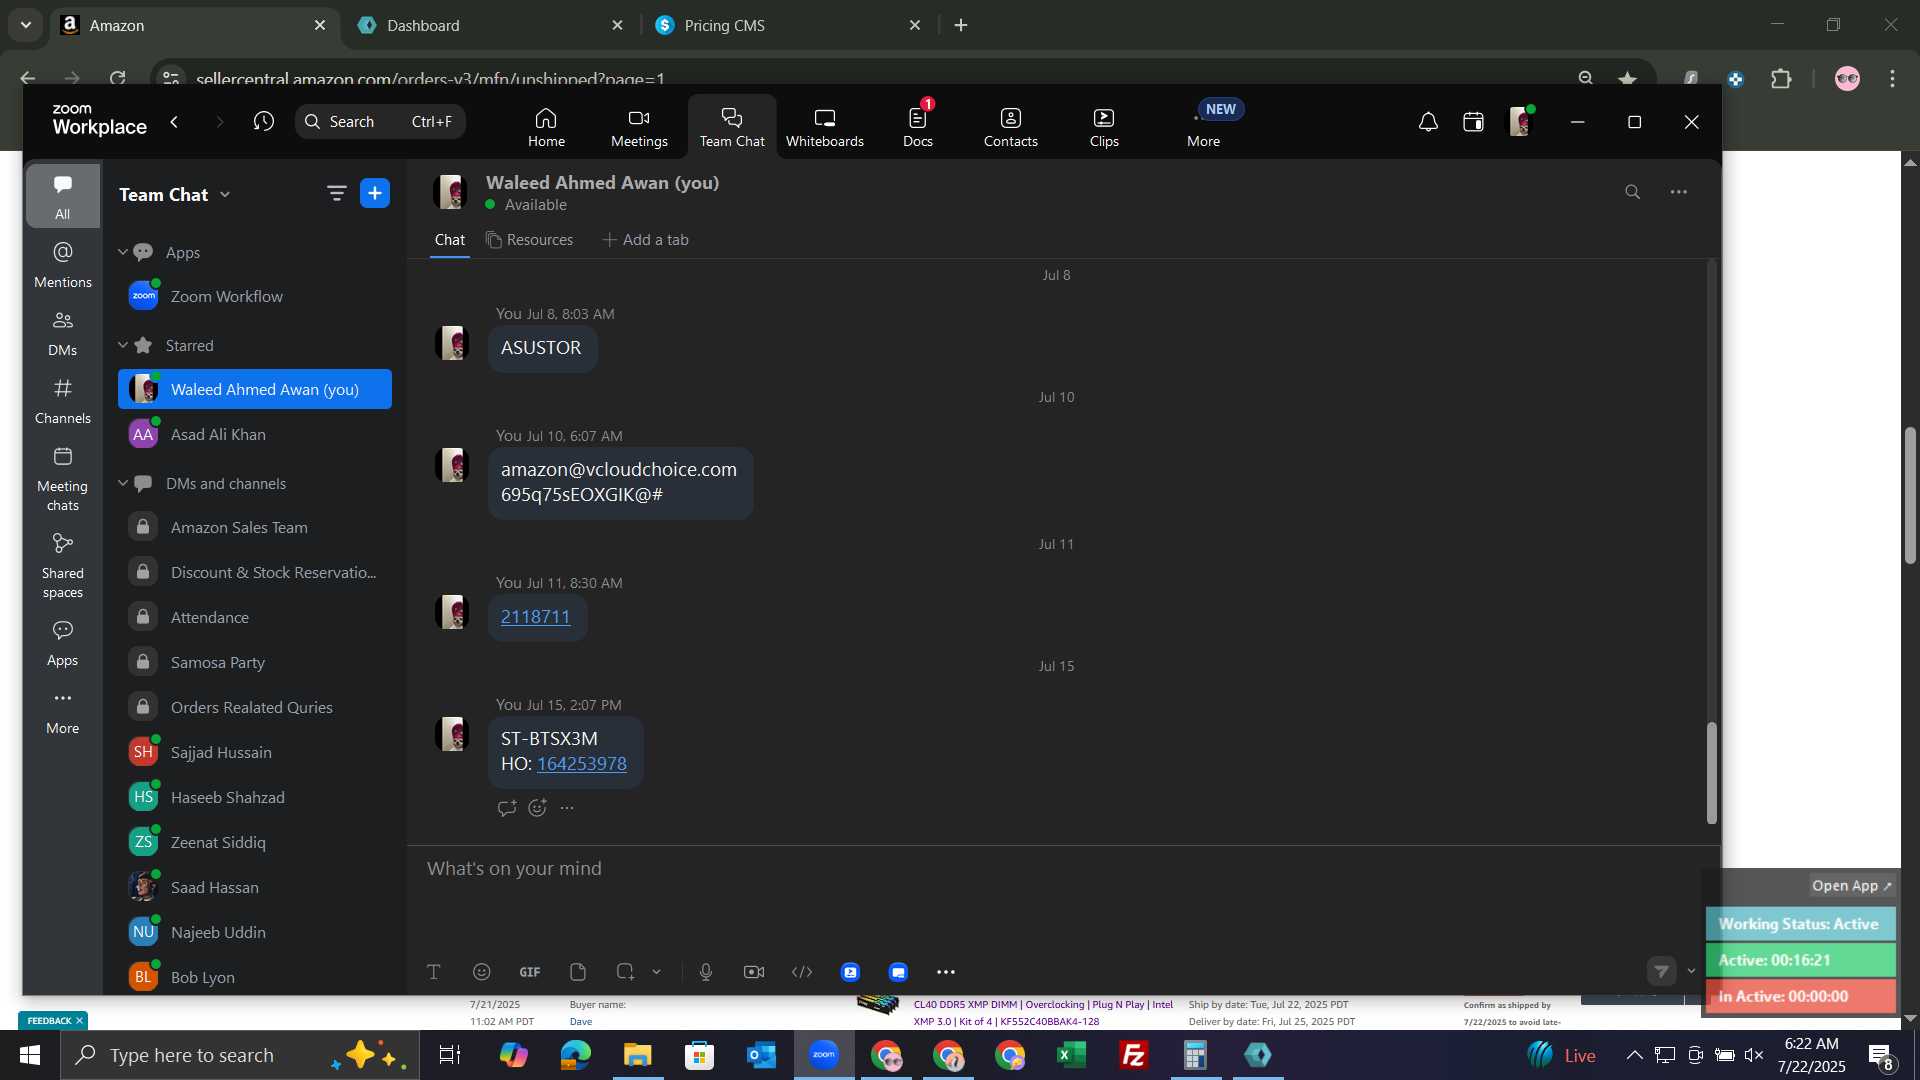Expand the screenshot options dropdown arrow
The image size is (1920, 1080).
[656, 972]
